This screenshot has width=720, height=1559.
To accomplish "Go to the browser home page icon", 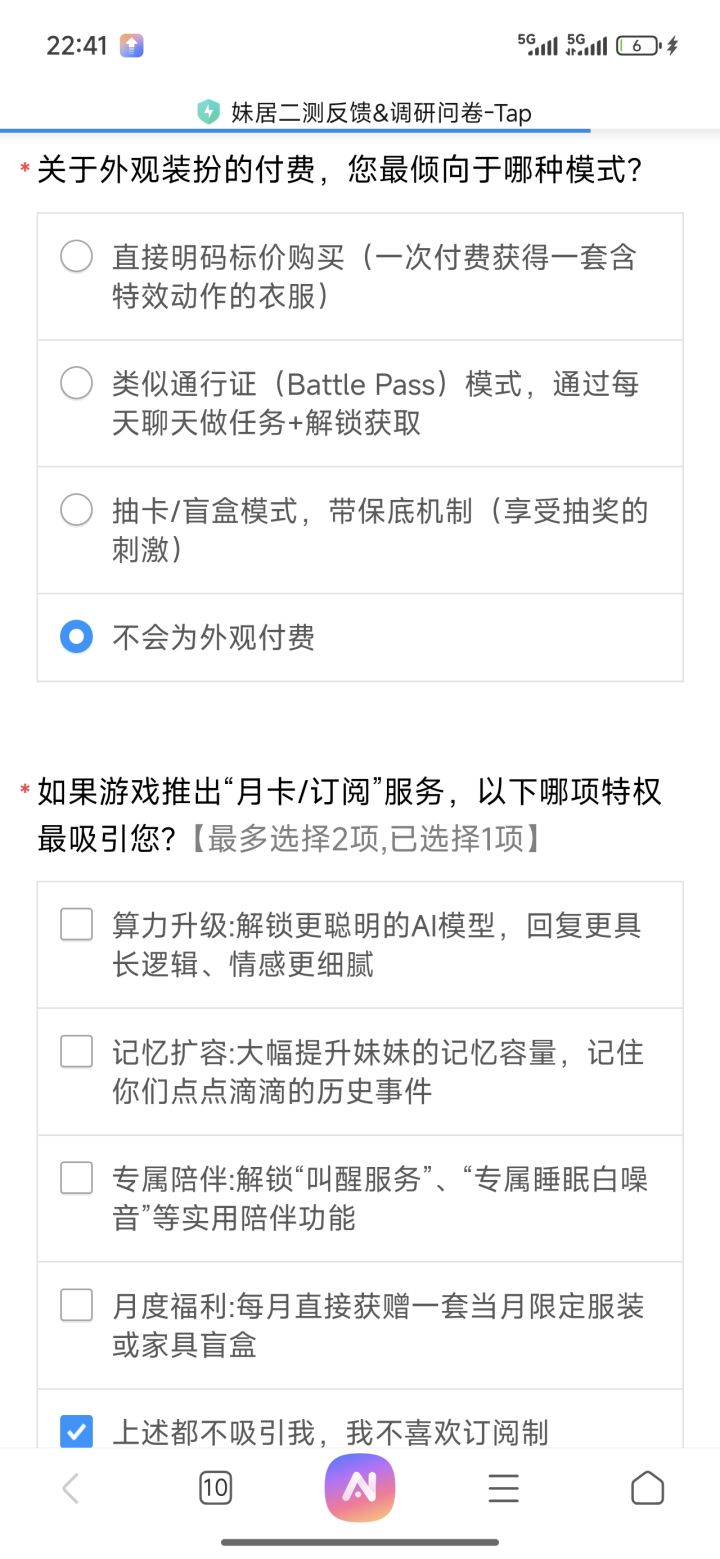I will click(x=647, y=1488).
